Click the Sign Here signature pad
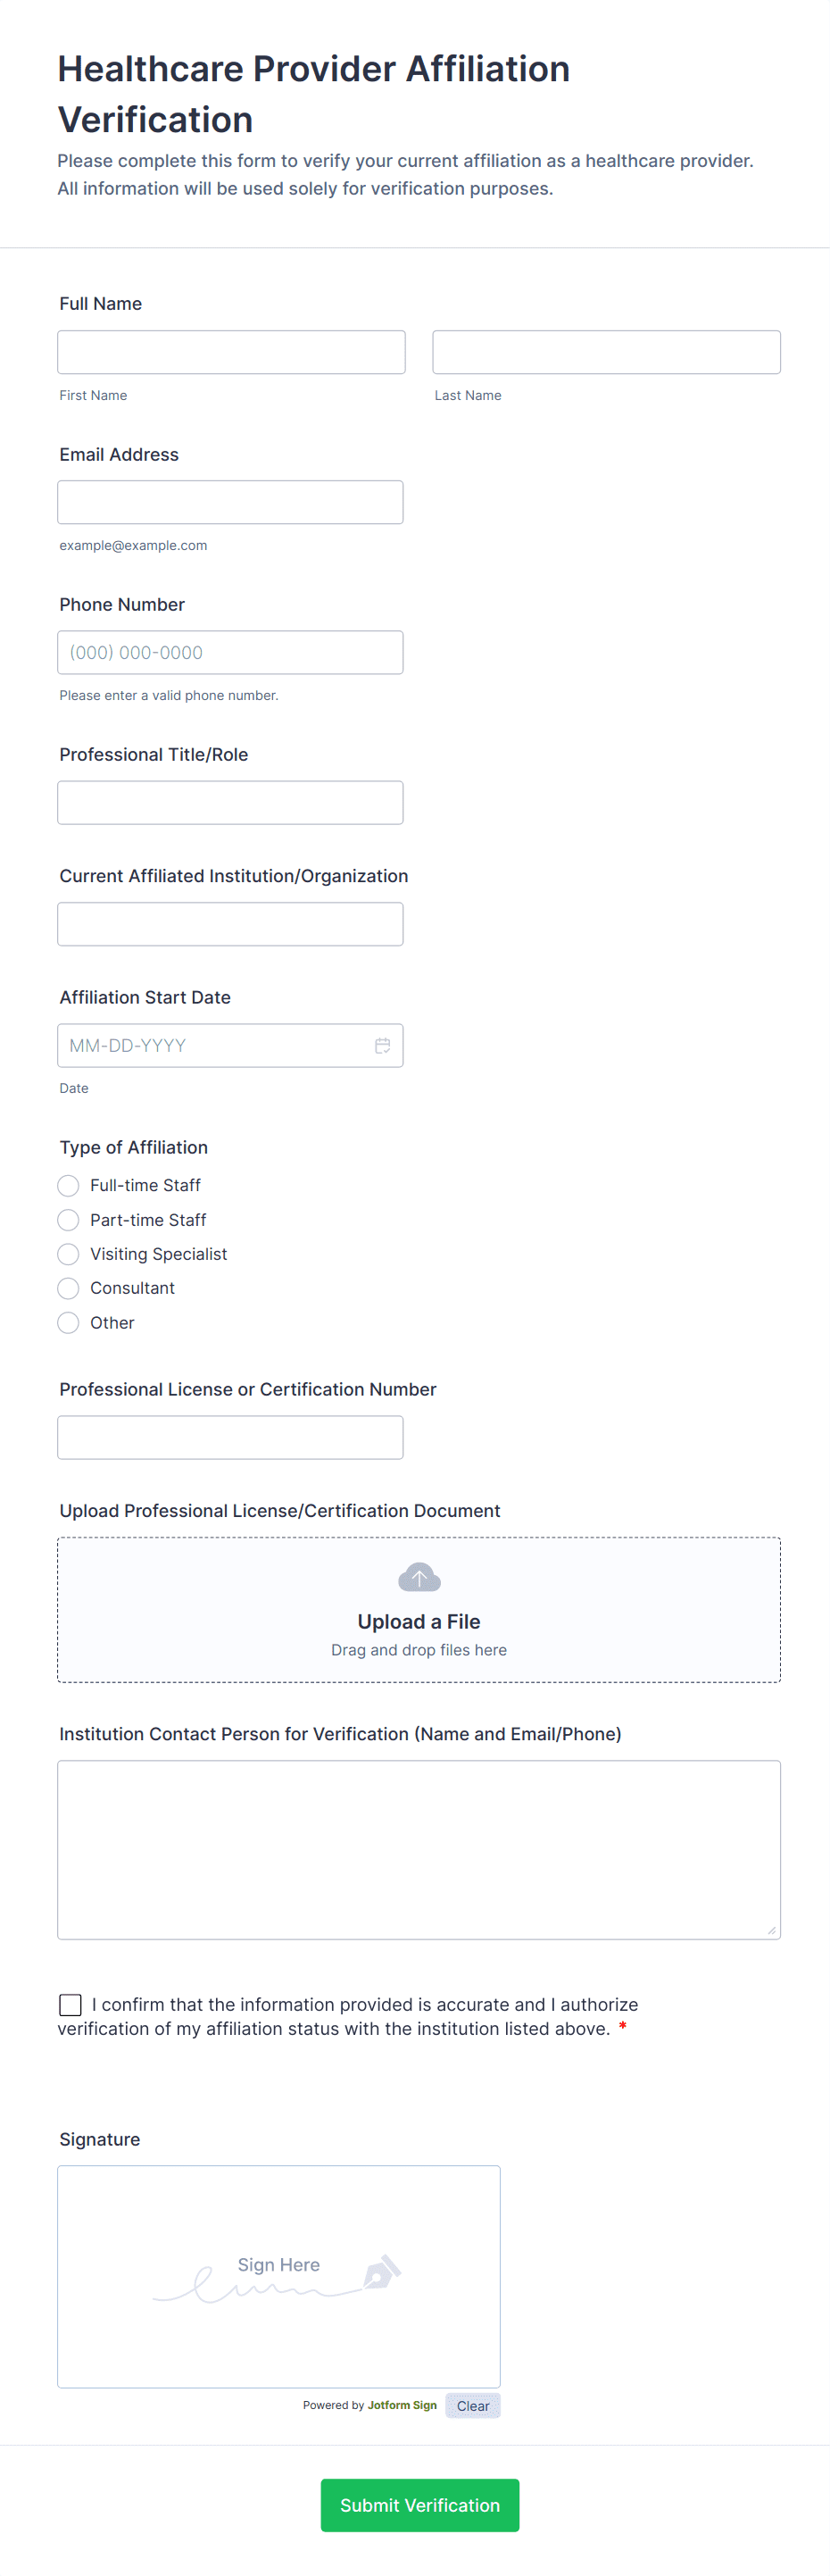Image resolution: width=830 pixels, height=2576 pixels. coord(279,2277)
